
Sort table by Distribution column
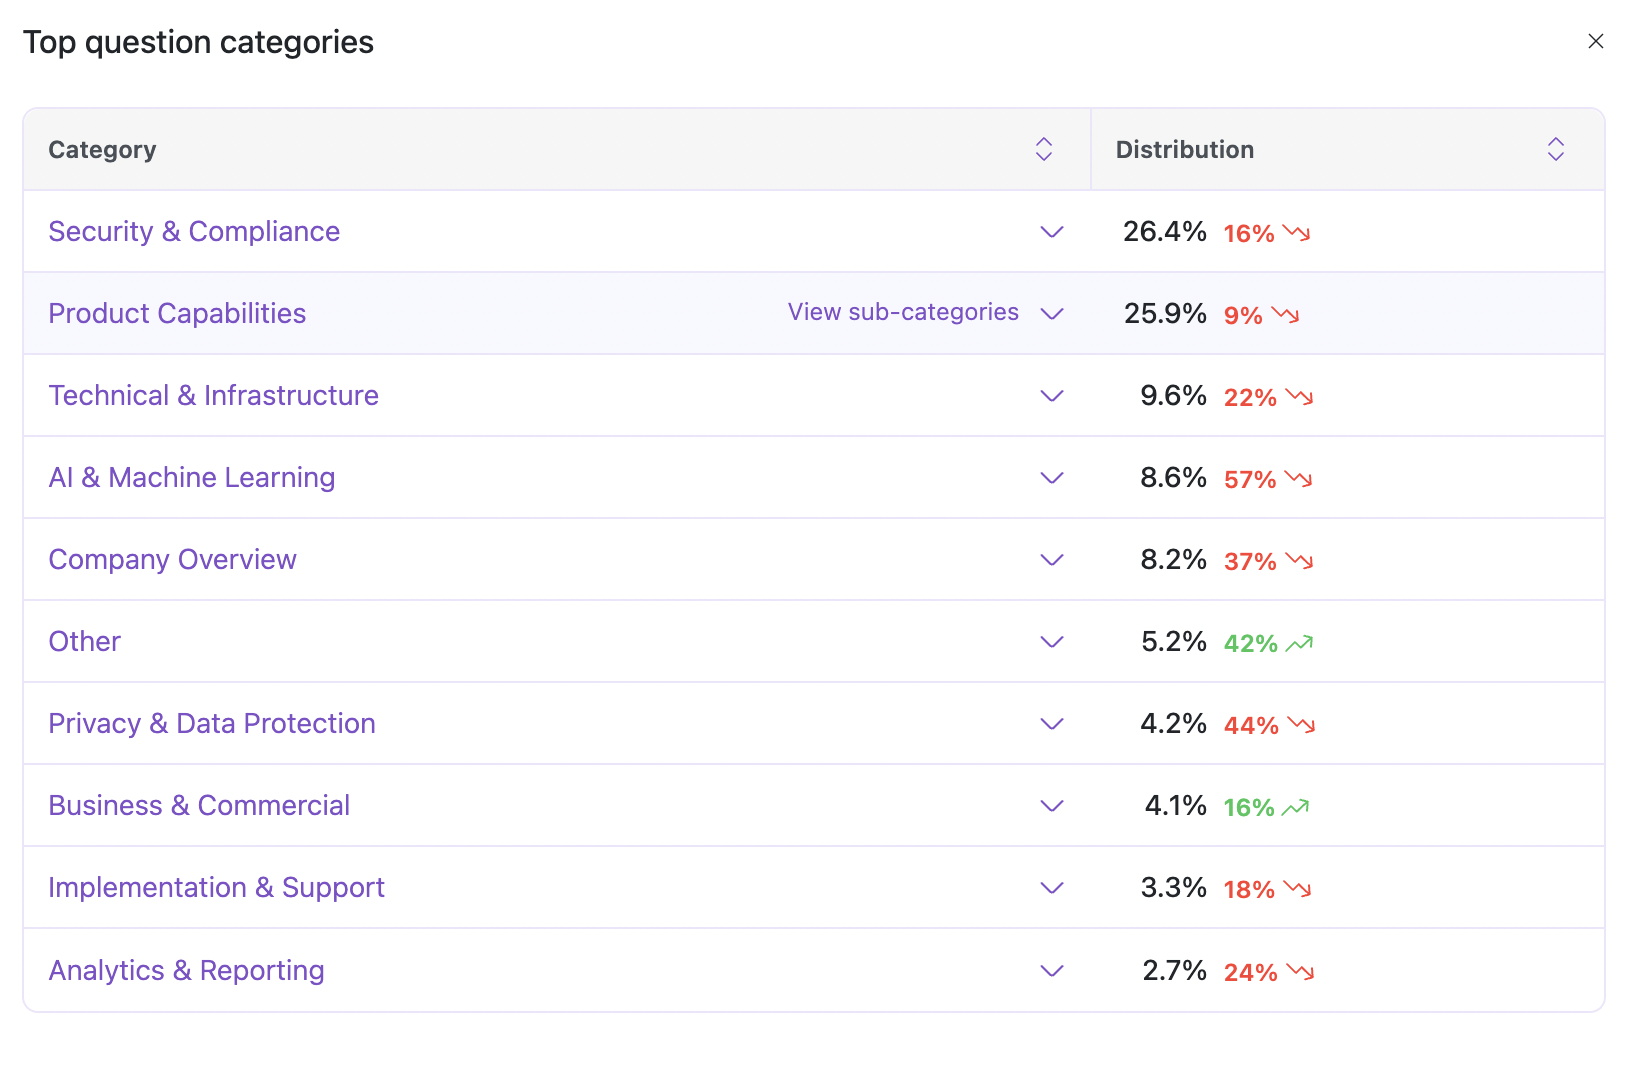(1555, 149)
